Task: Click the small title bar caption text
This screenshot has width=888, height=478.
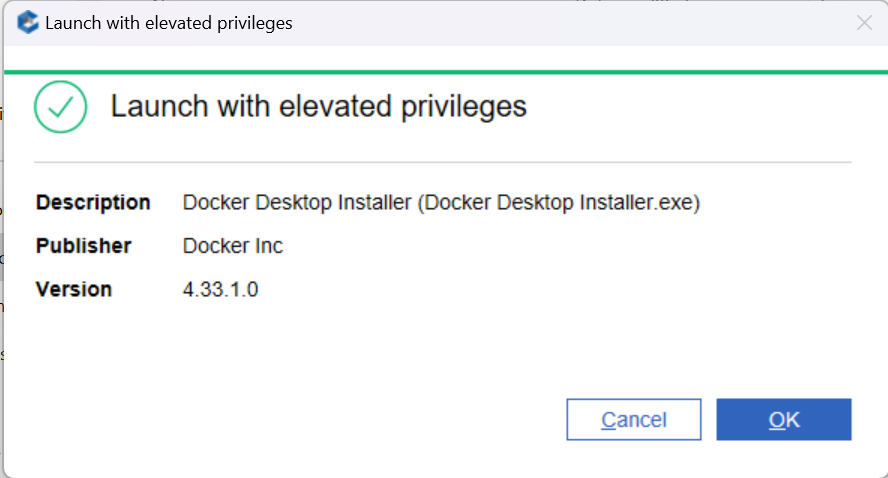Action: click(168, 23)
